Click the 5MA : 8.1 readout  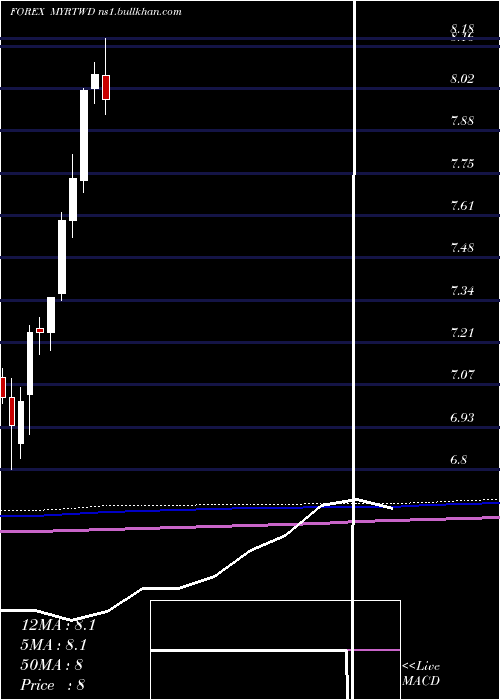[x=54, y=645]
